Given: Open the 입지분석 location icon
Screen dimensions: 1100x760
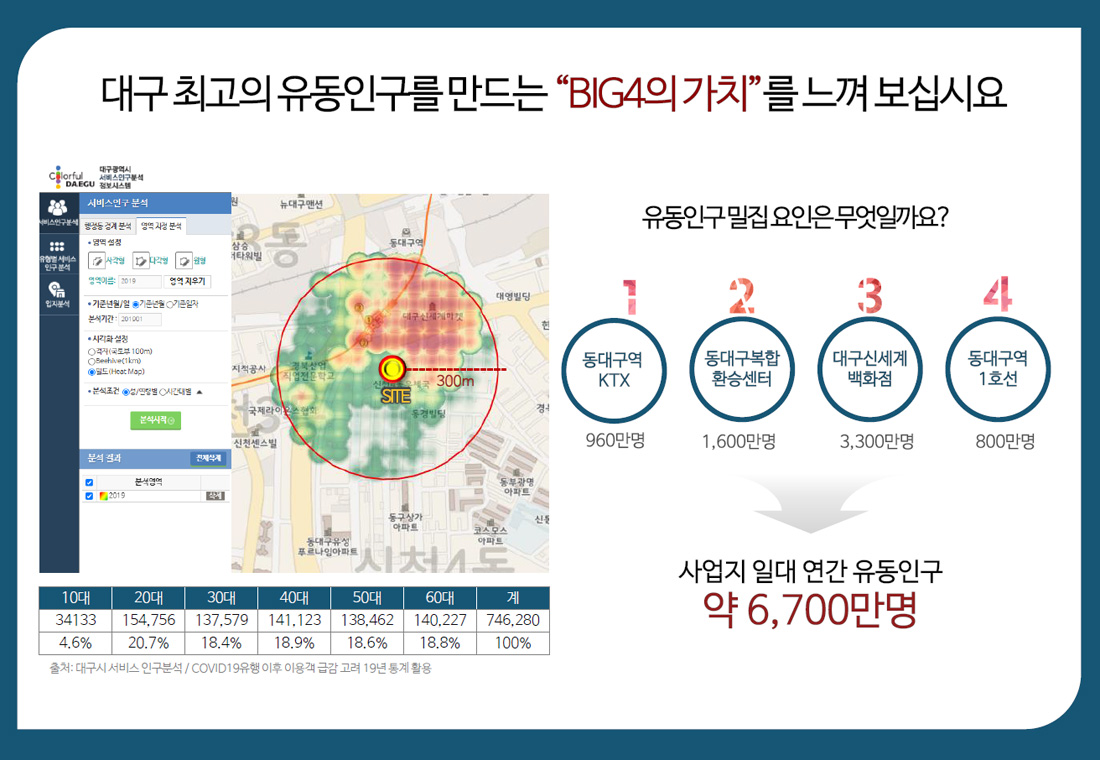Looking at the screenshot, I should 57,289.
